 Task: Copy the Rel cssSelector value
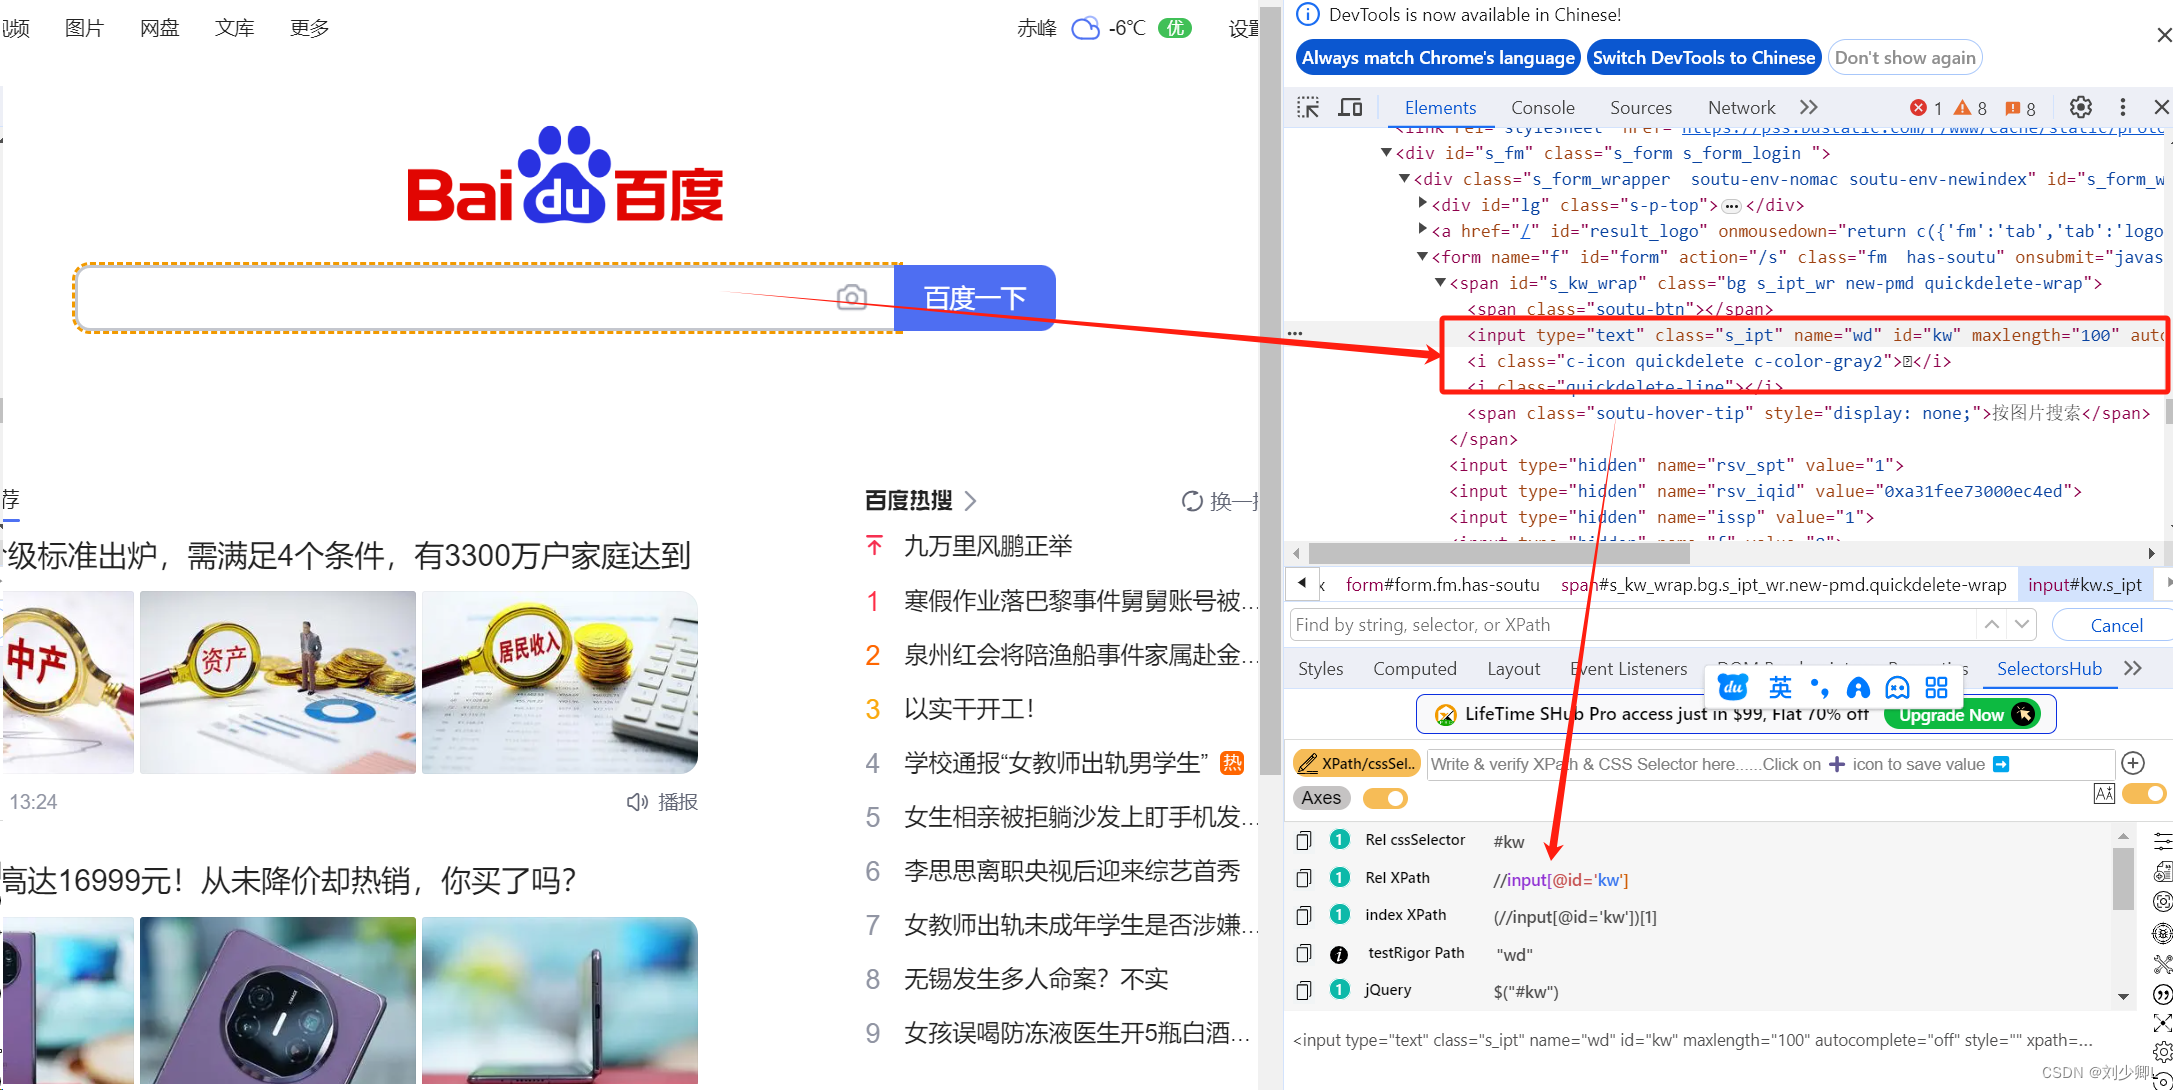click(x=1303, y=840)
